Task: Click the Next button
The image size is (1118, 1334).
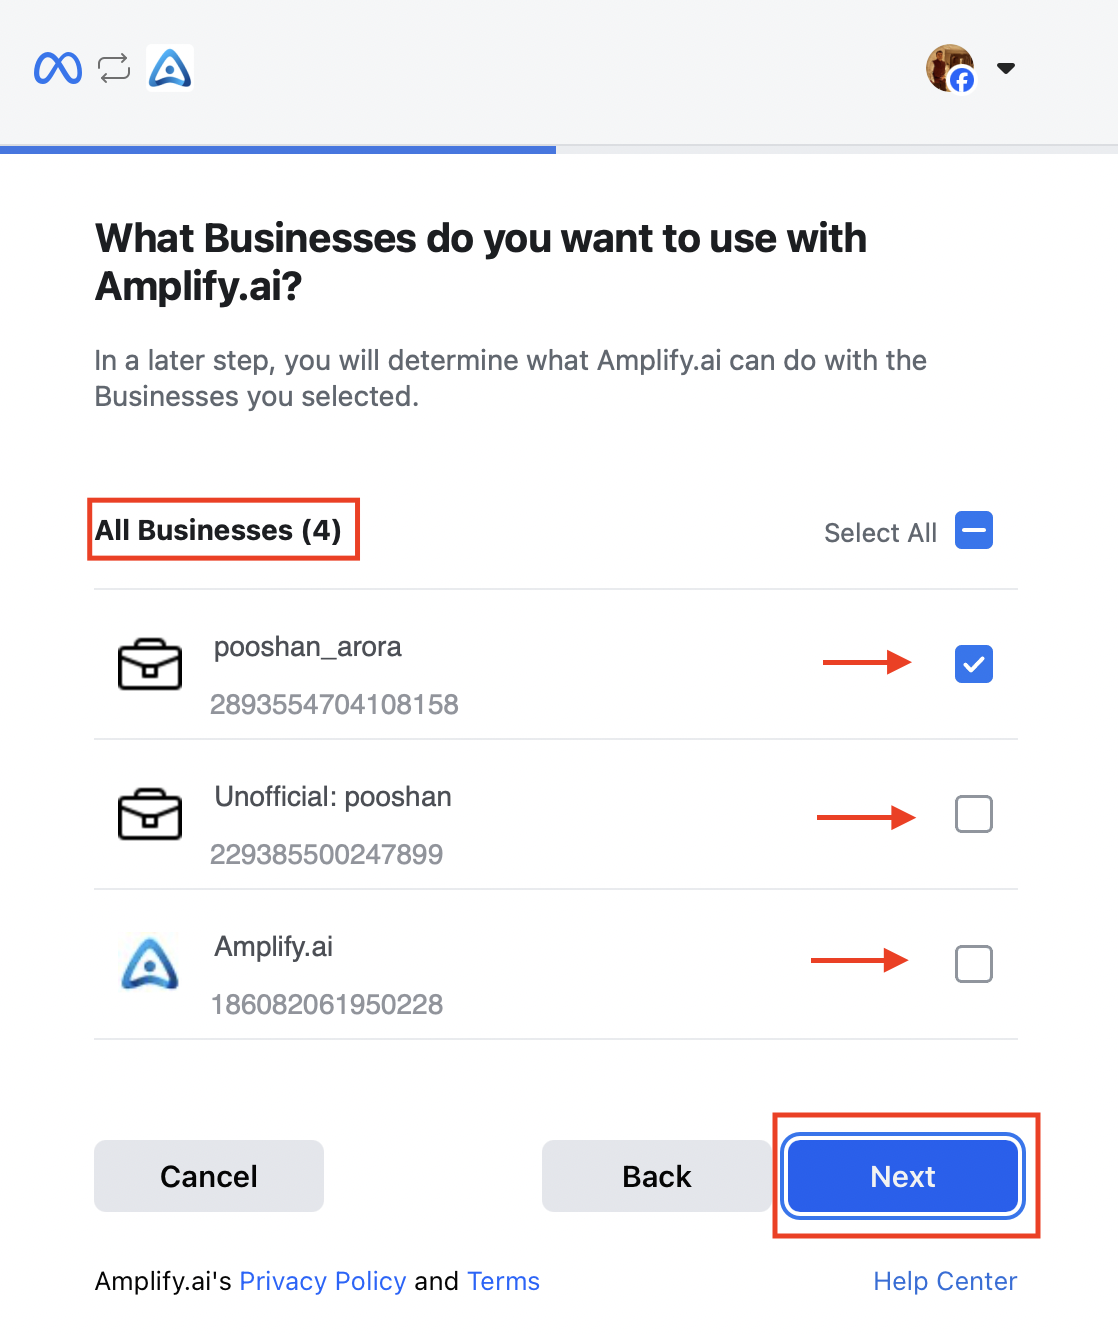Action: coord(903,1176)
